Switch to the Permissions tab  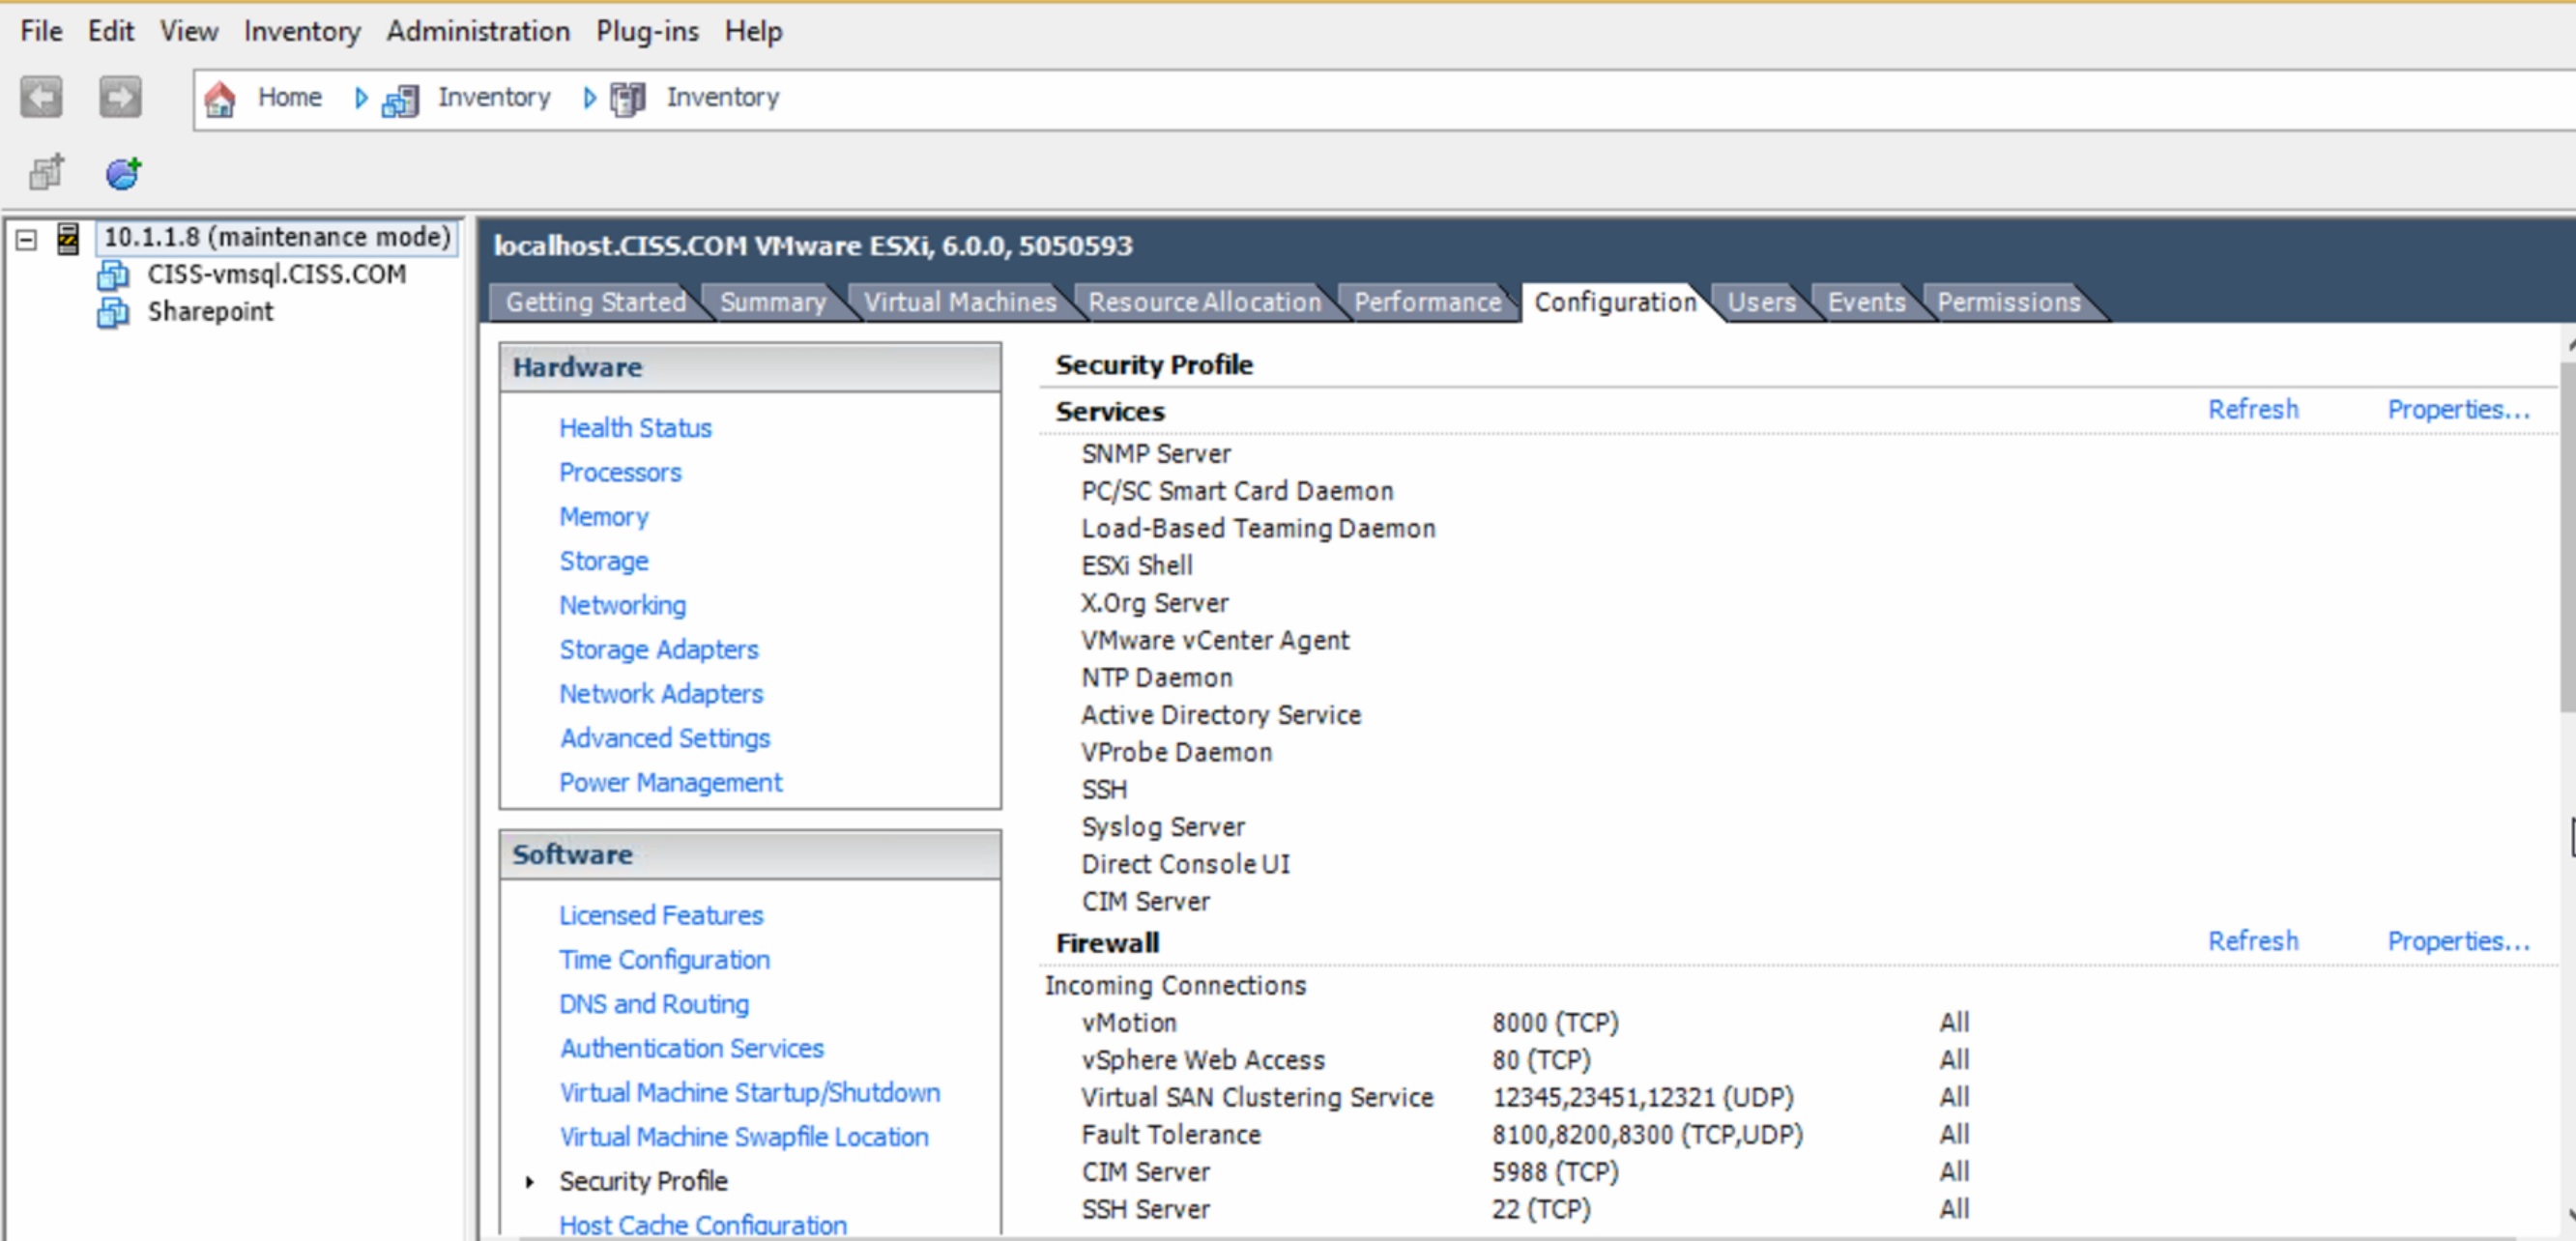coord(2008,302)
